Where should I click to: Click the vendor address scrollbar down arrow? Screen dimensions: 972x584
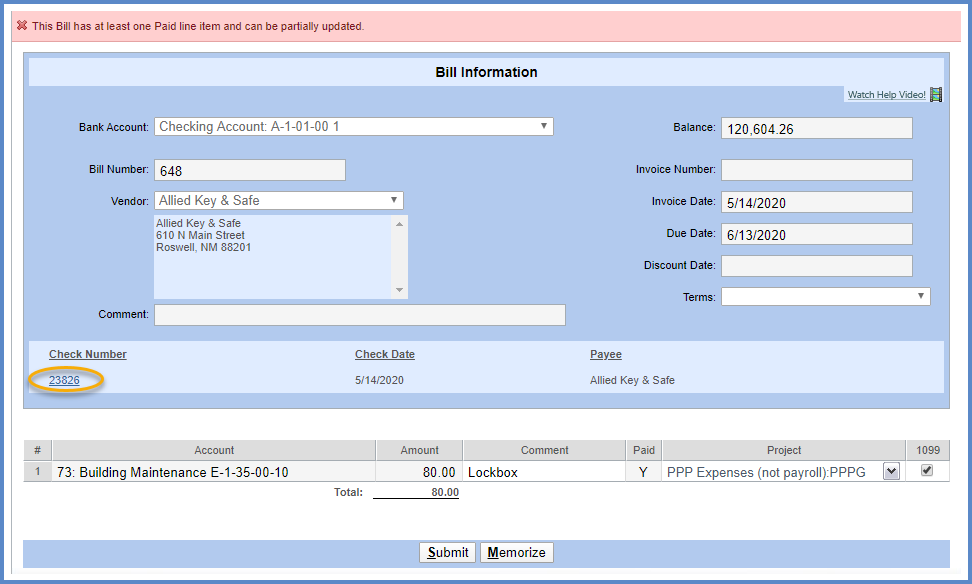point(400,291)
